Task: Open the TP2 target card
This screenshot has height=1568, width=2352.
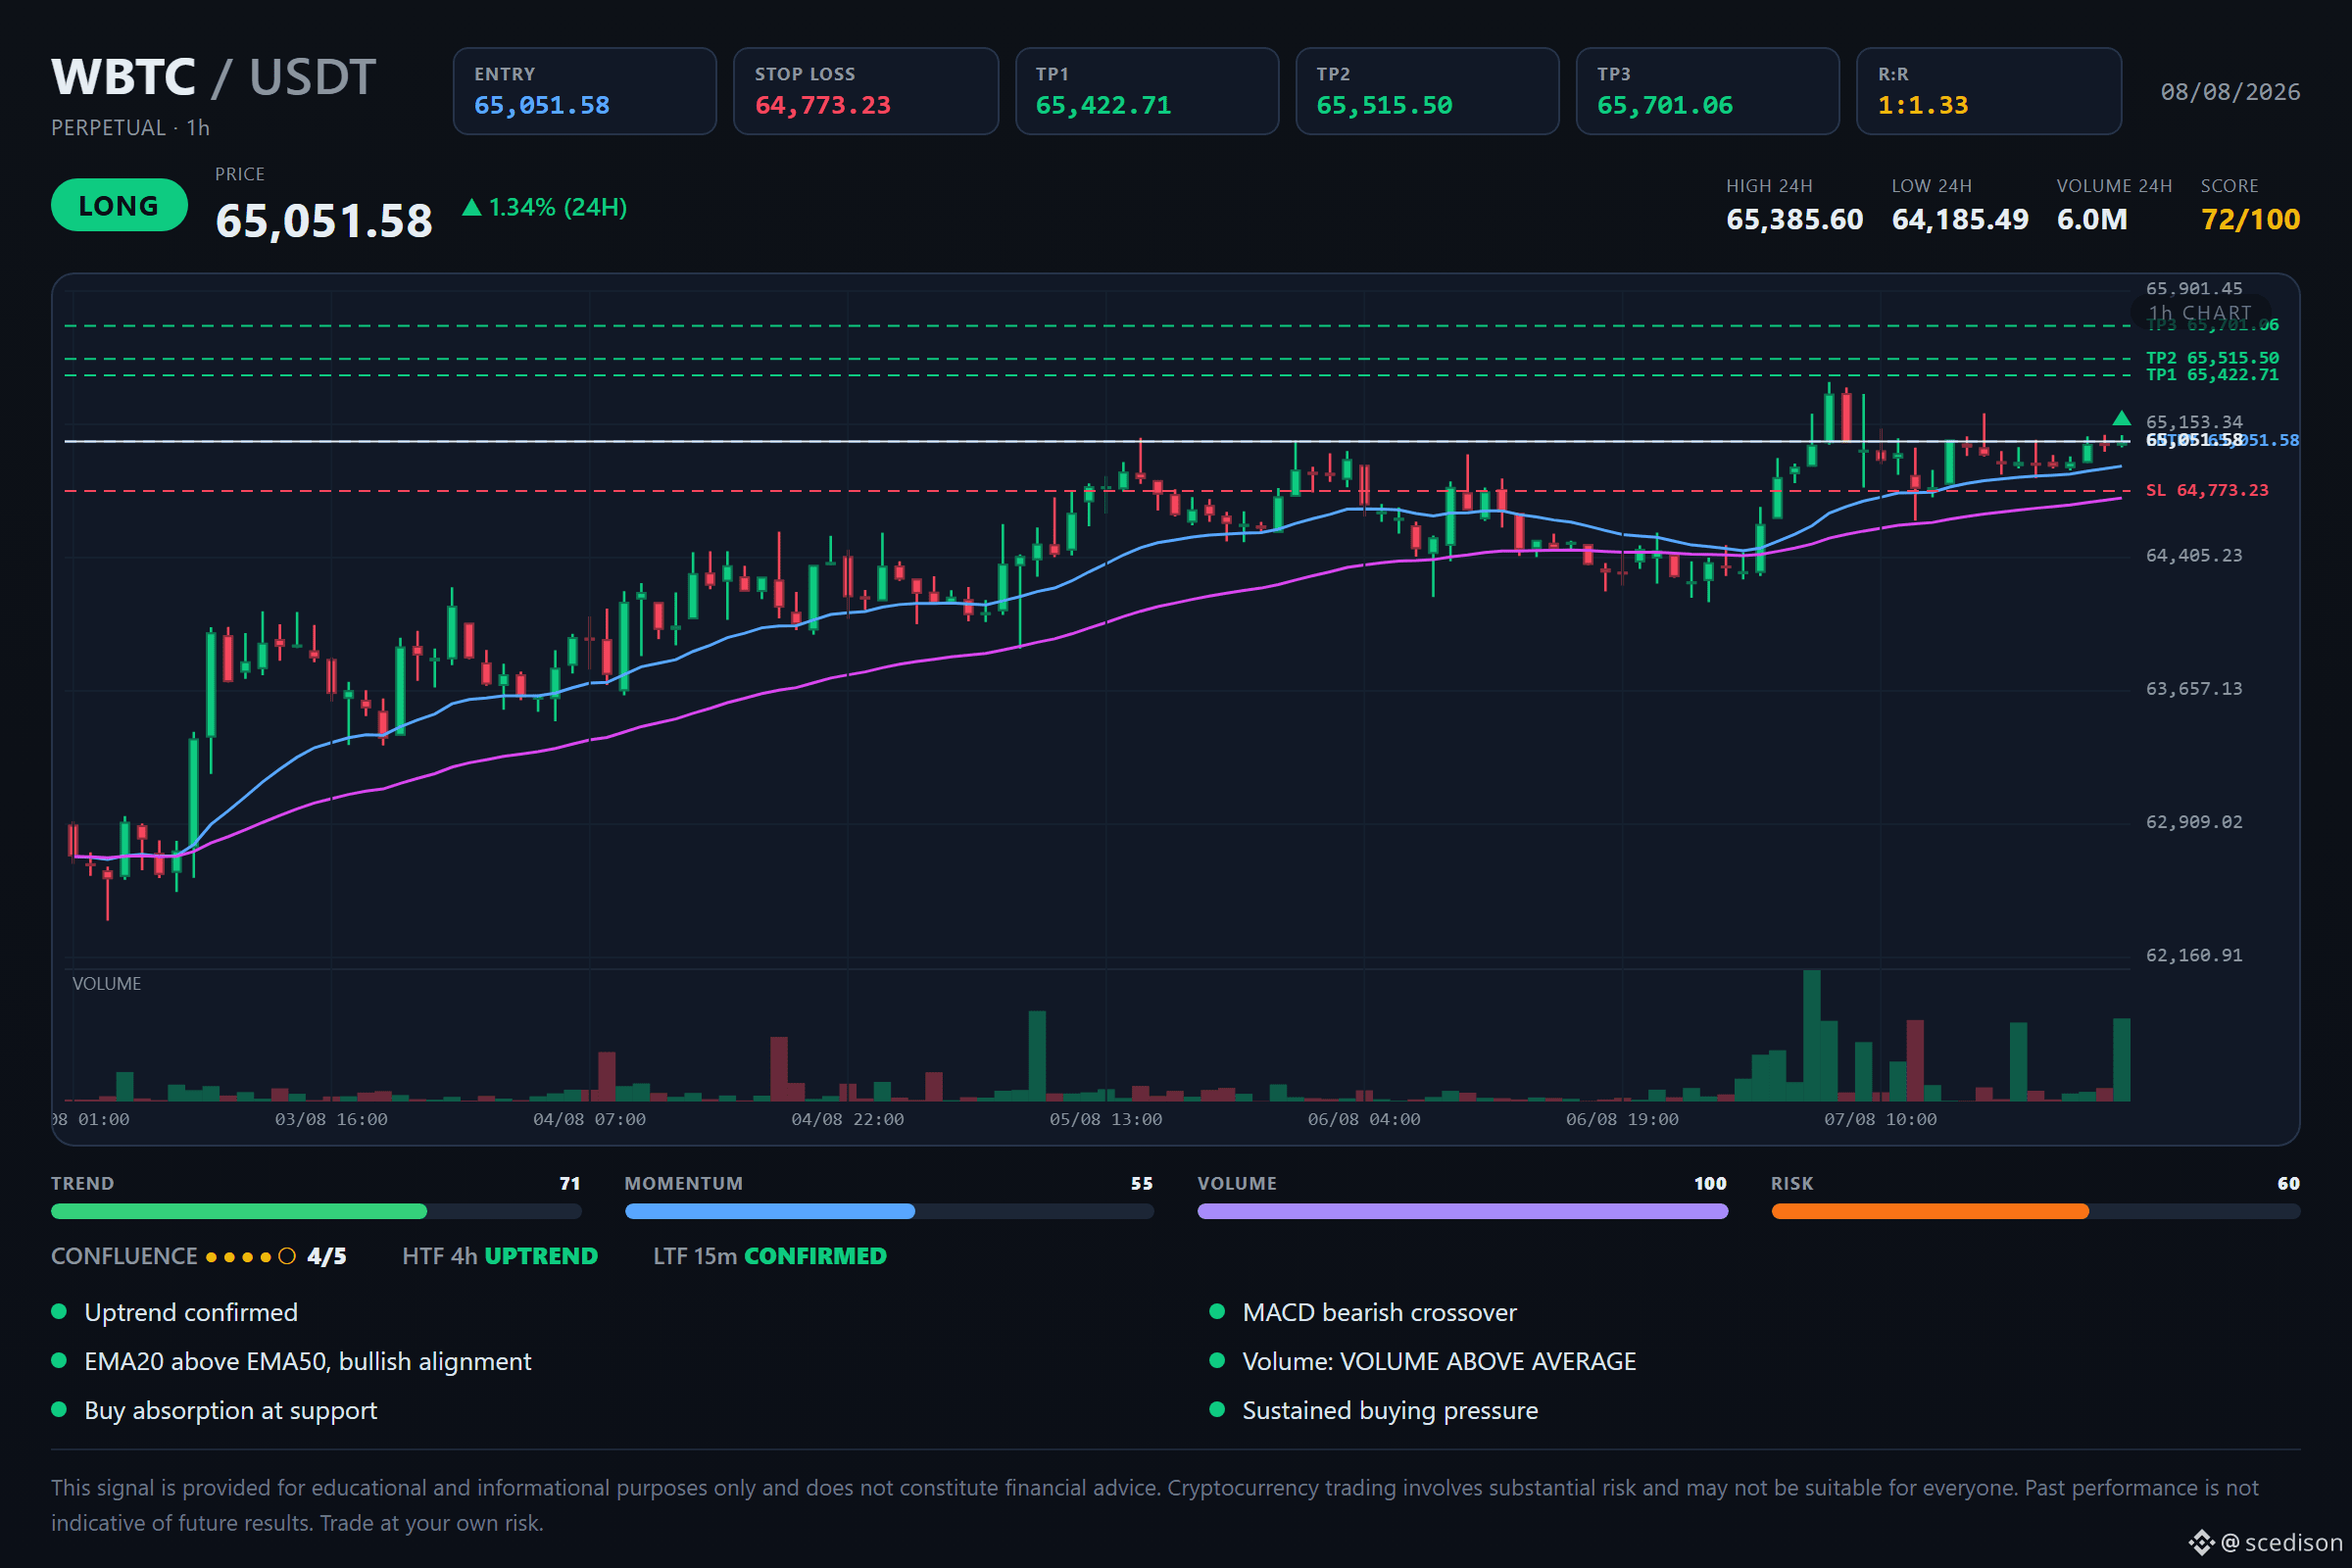Action: (1427, 91)
